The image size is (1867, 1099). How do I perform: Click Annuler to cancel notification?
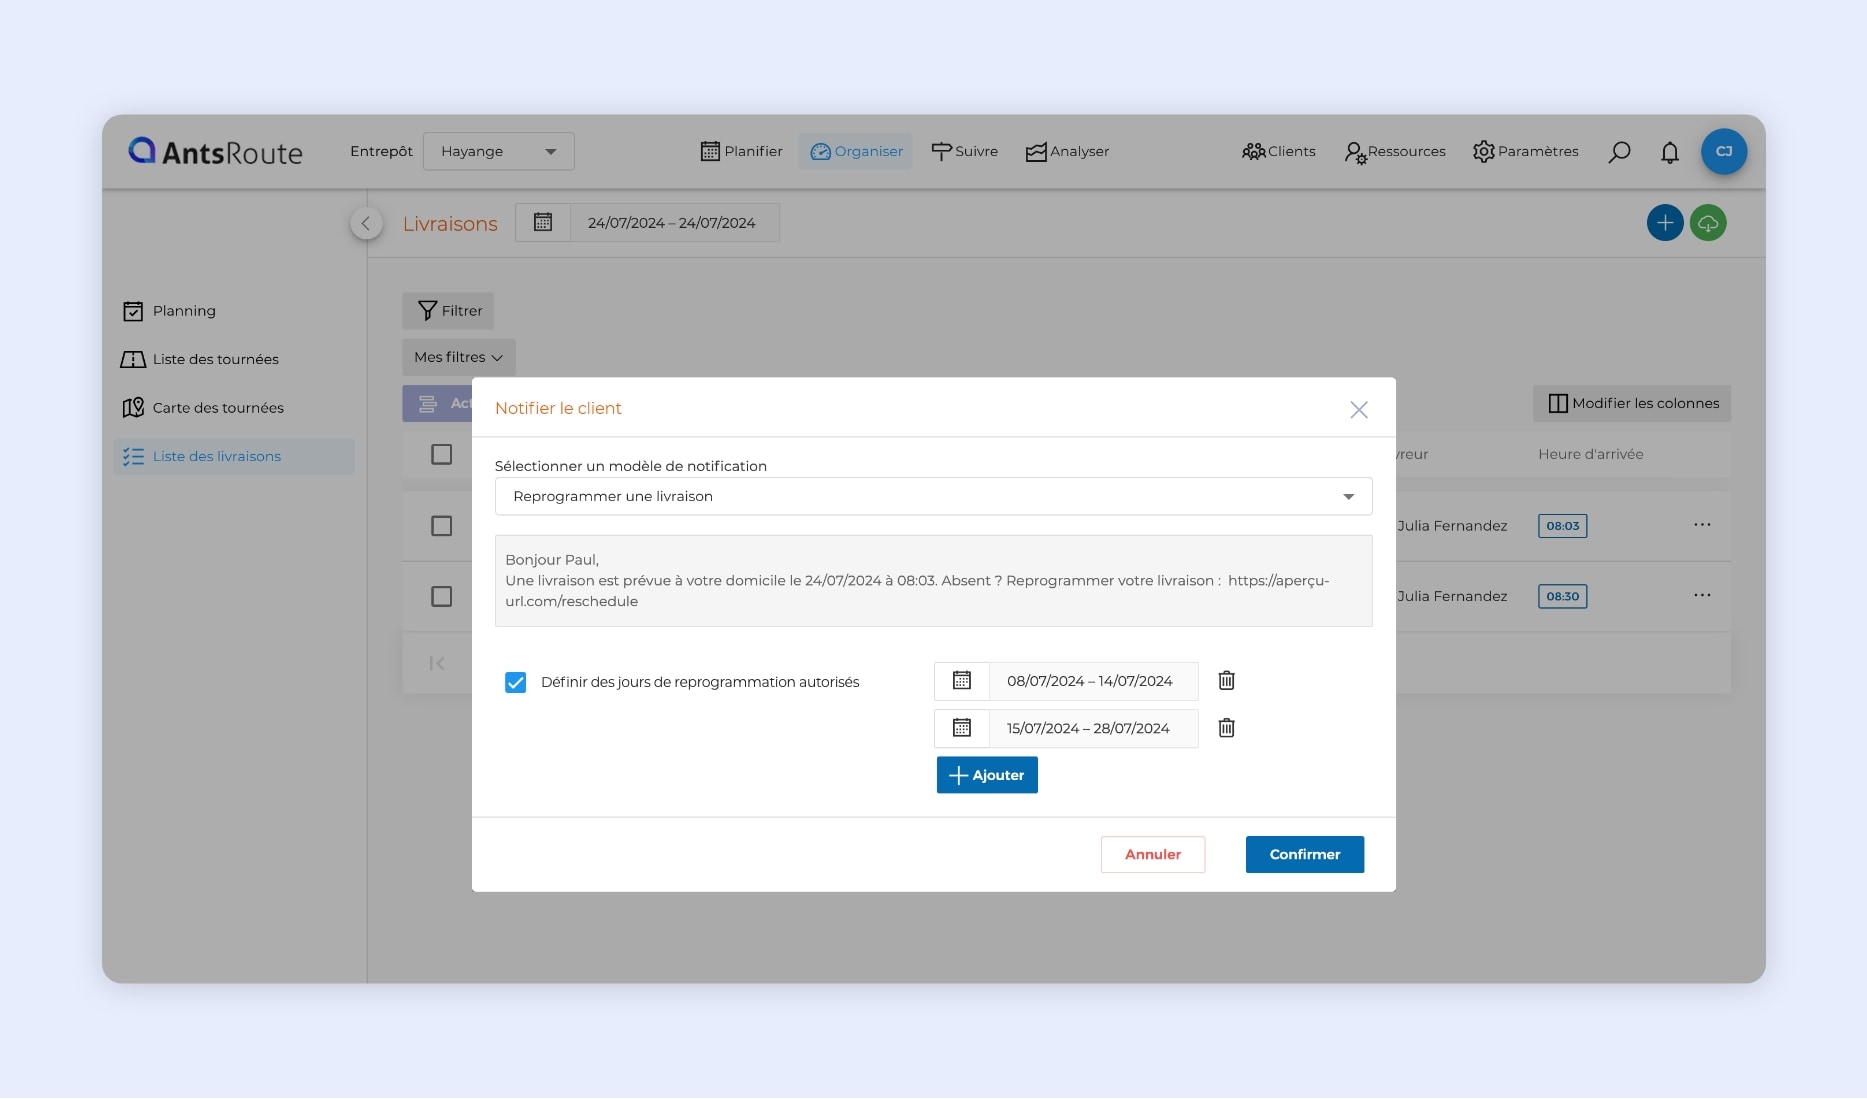tap(1152, 855)
